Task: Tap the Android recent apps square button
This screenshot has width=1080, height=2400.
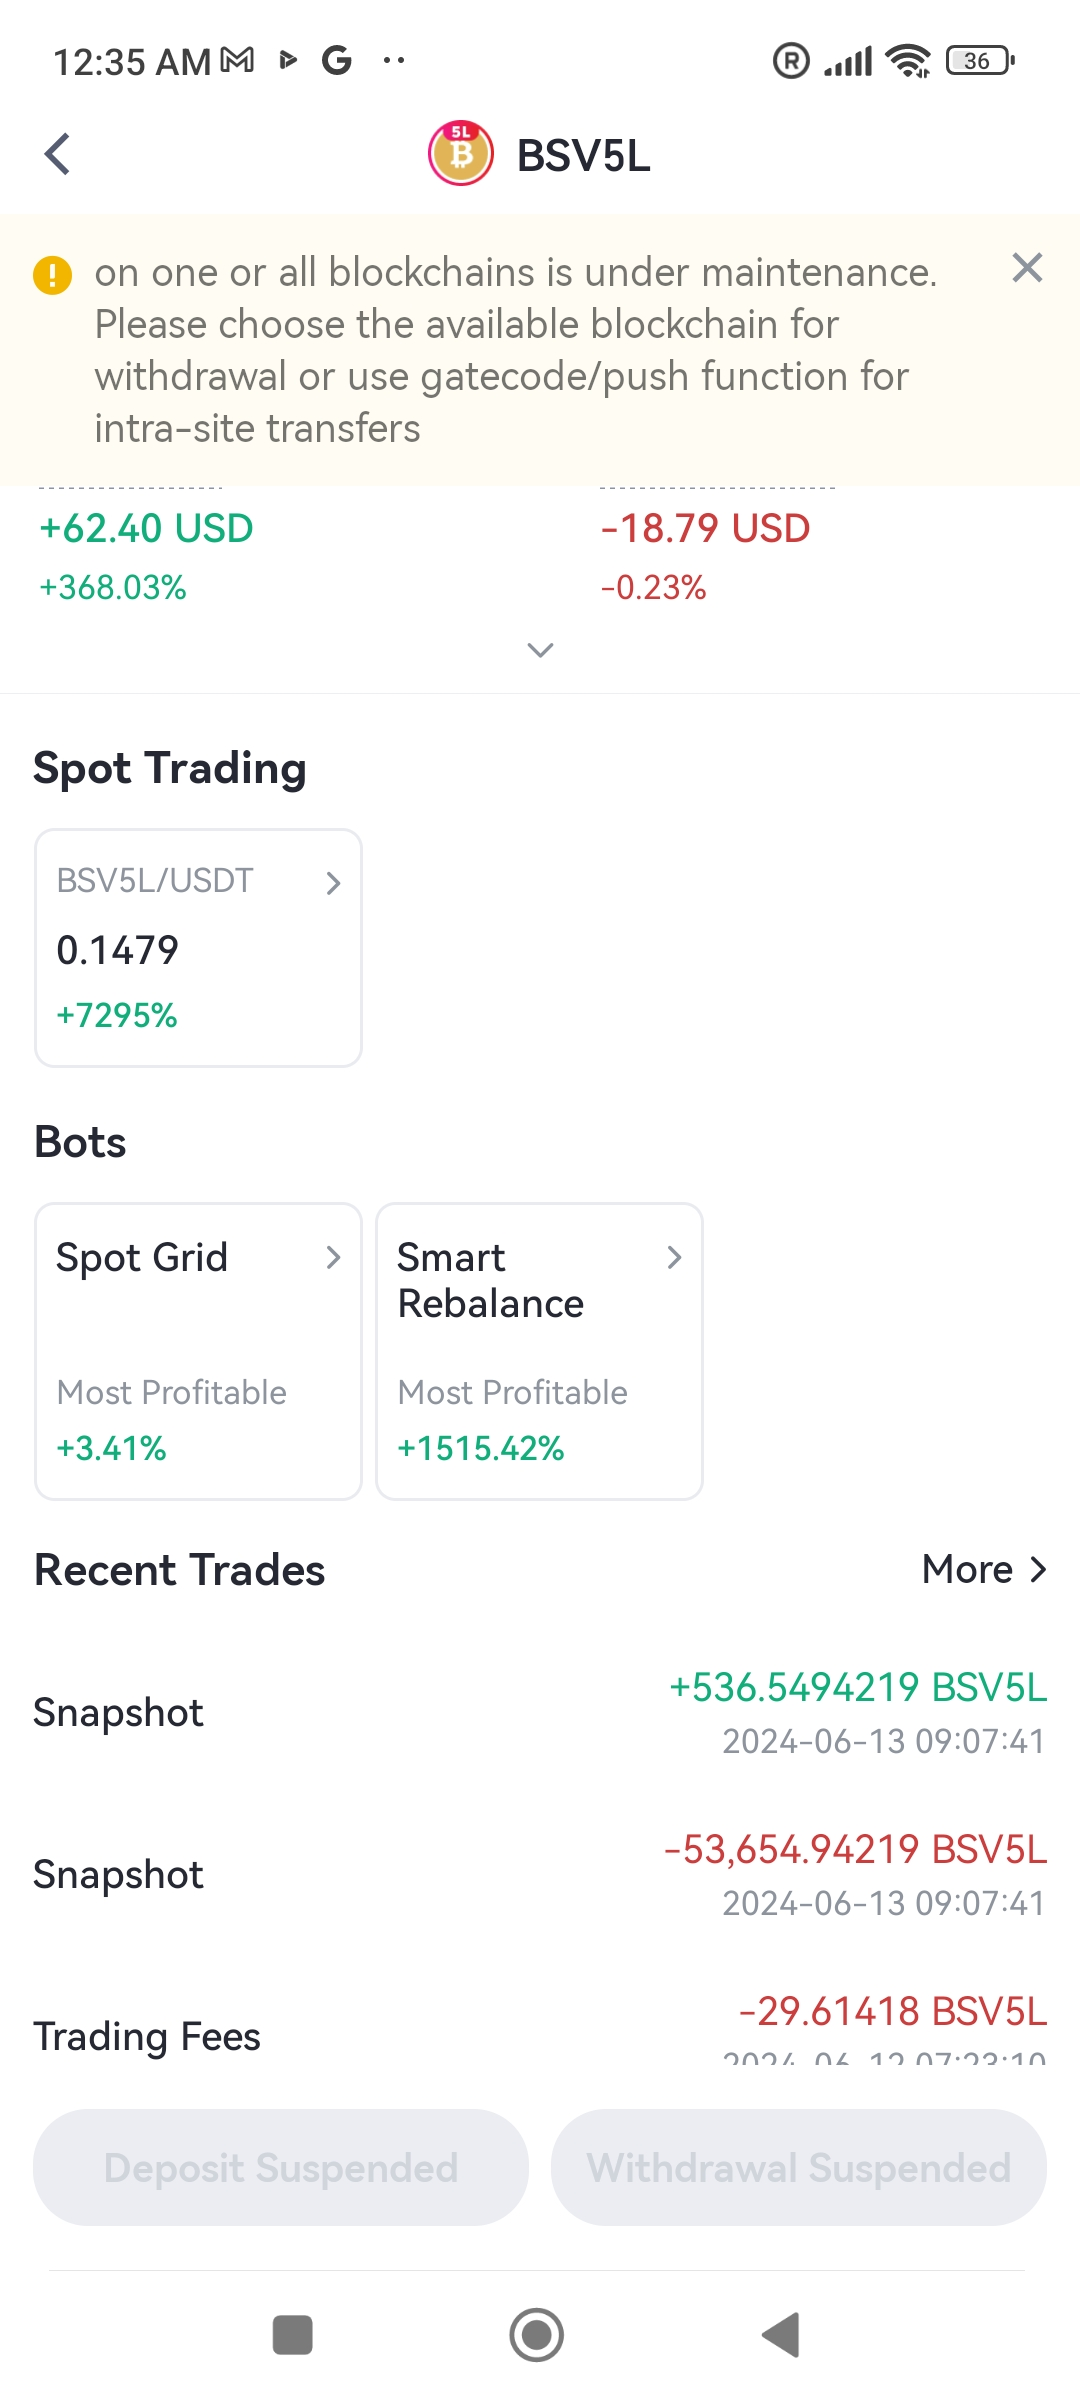Action: coord(293,2335)
